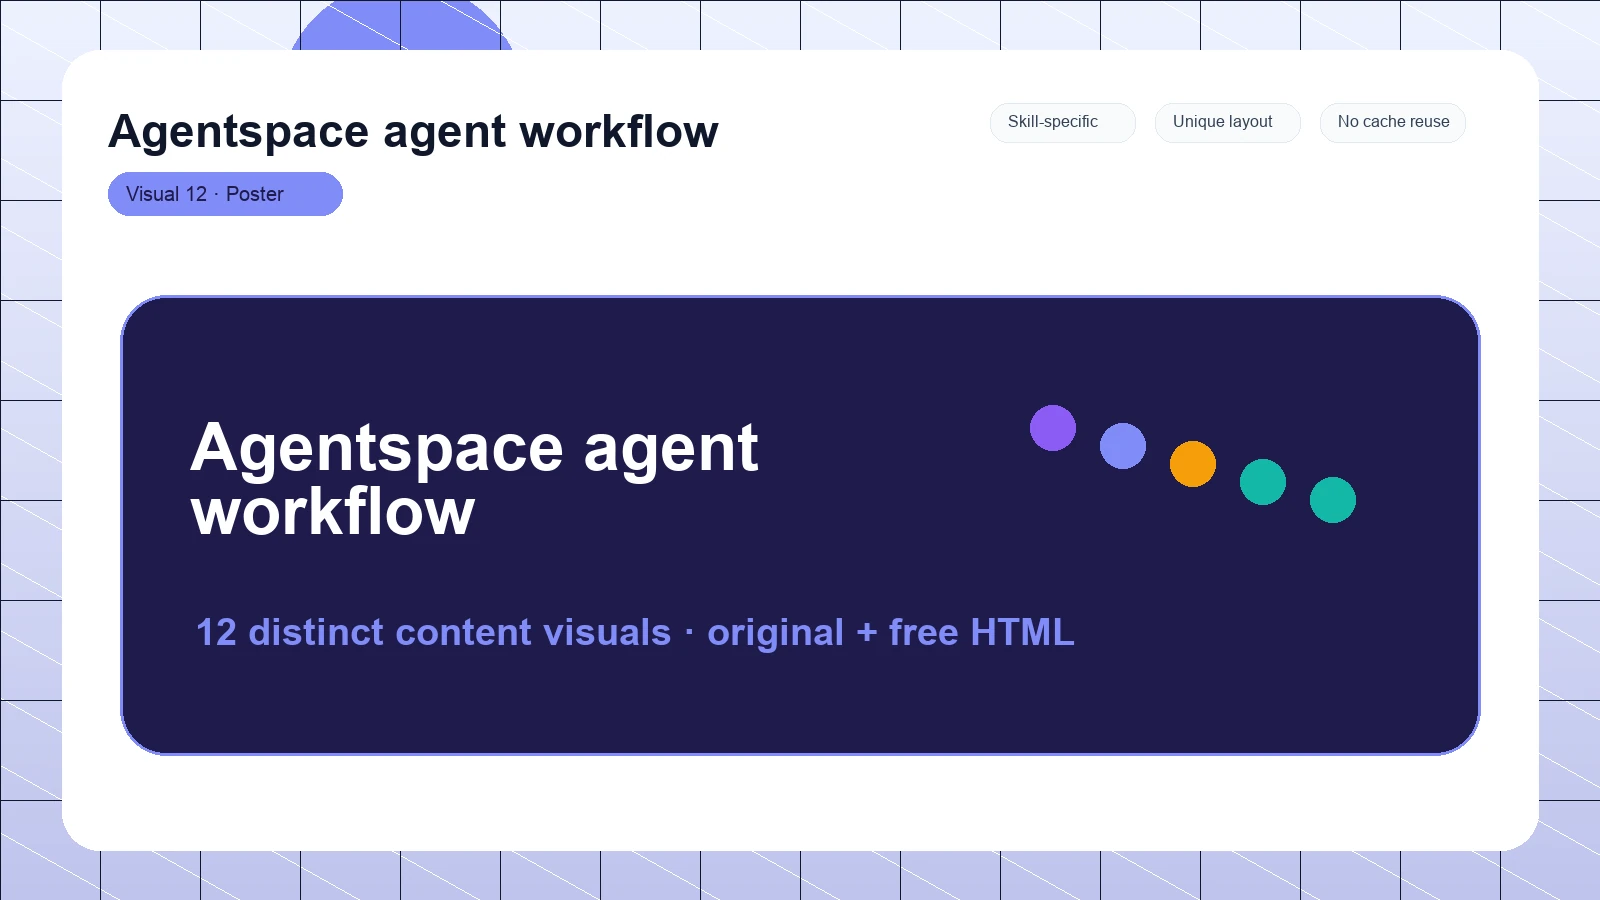The height and width of the screenshot is (900, 1600).
Task: Click the Unique layout tag
Action: coord(1227,122)
